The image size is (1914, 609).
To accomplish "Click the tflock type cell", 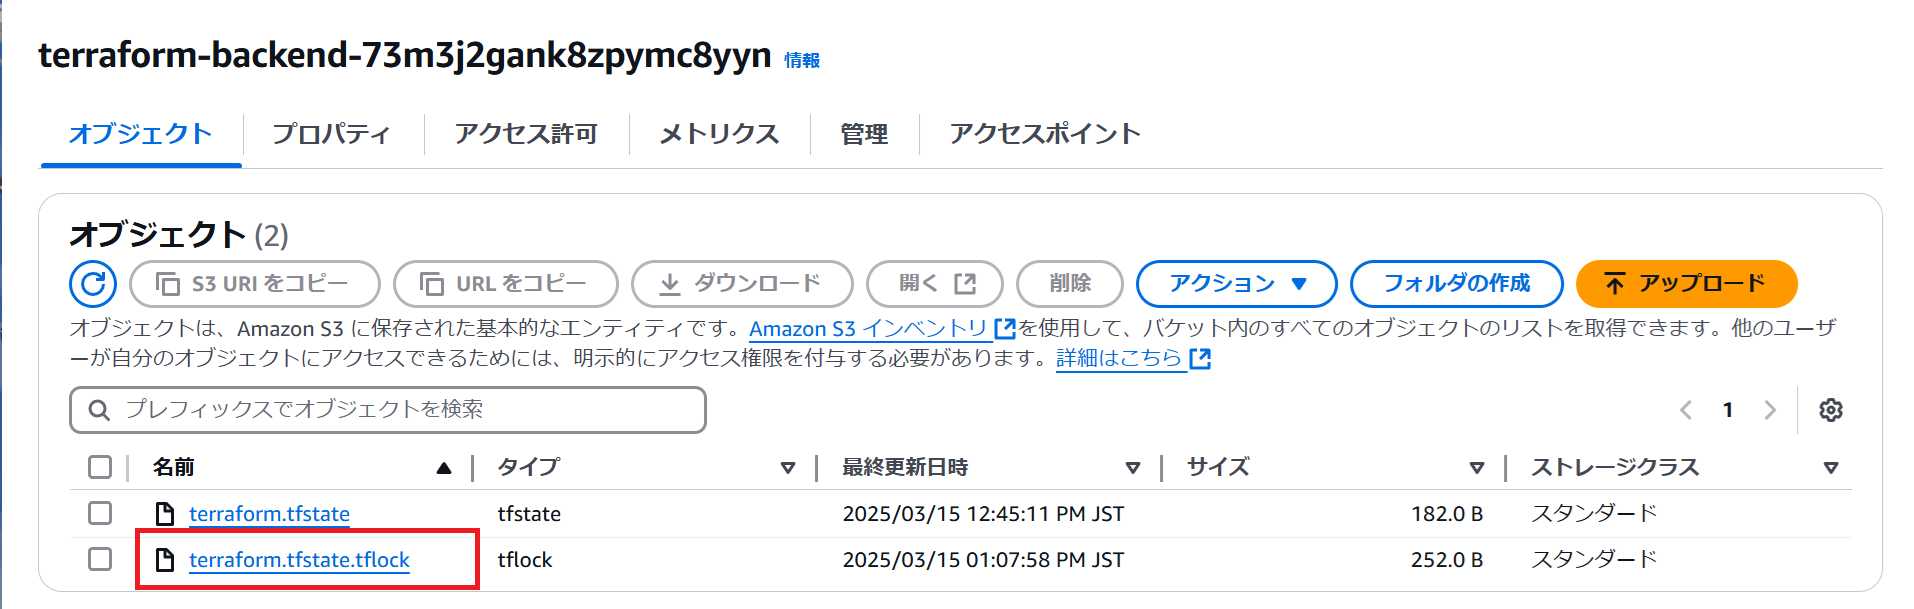I will click(525, 560).
